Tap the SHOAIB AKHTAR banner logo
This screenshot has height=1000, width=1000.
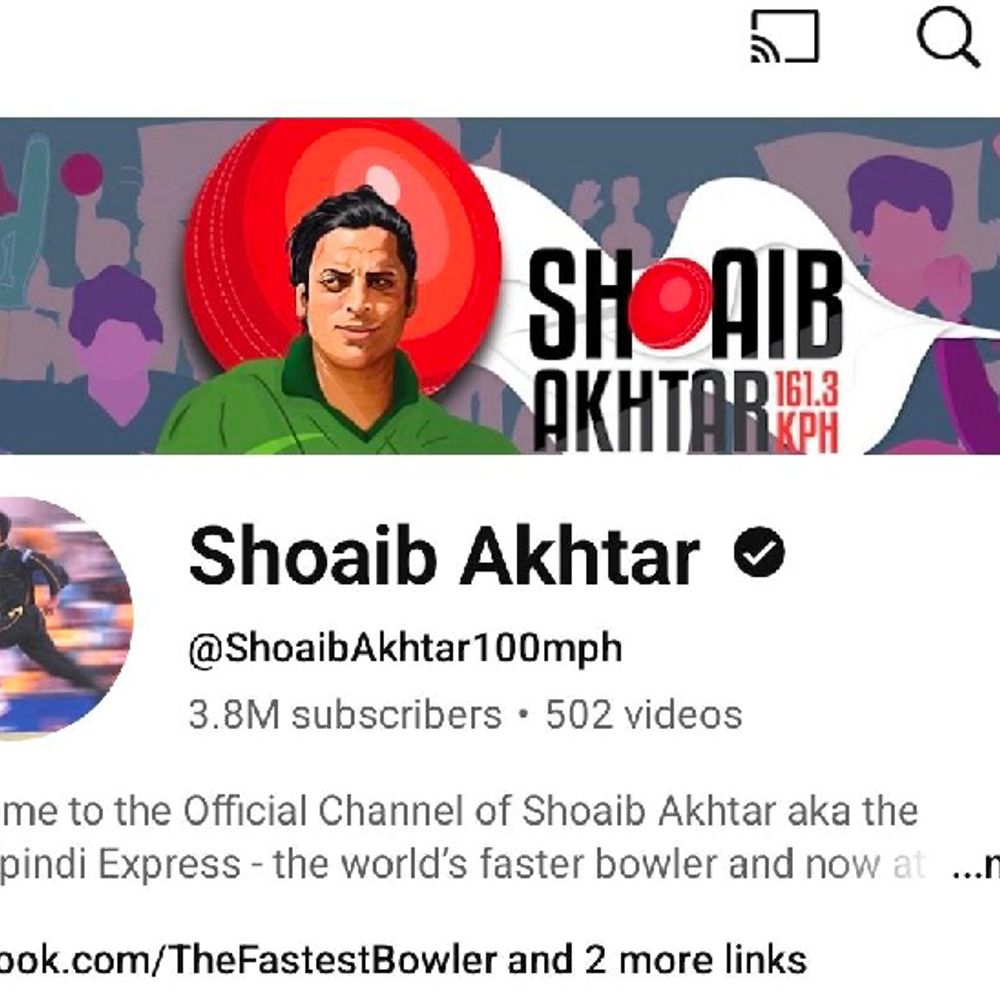[x=686, y=349]
